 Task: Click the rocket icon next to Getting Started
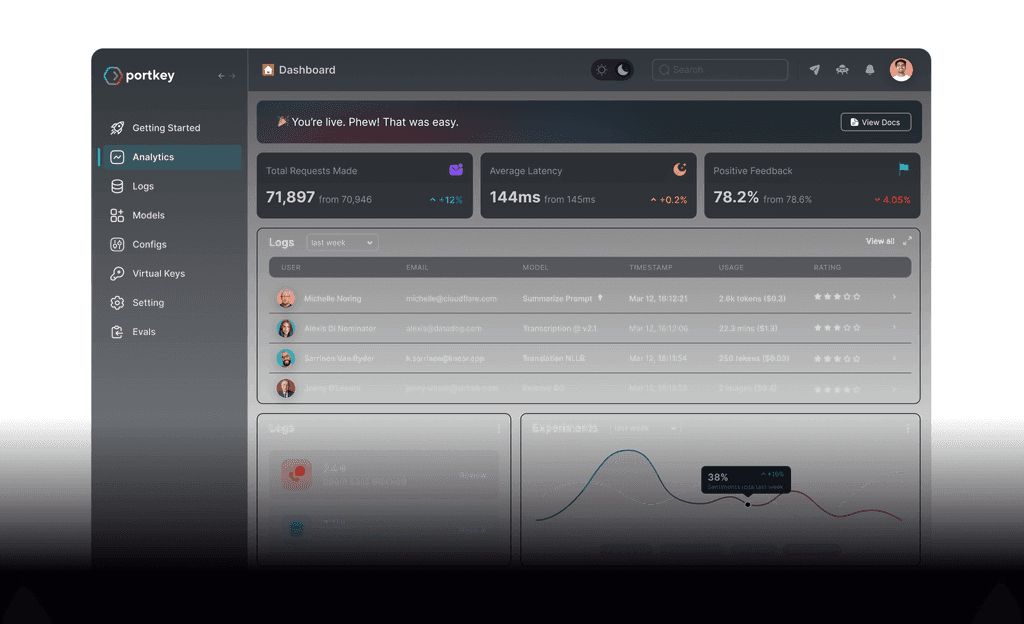coord(116,128)
